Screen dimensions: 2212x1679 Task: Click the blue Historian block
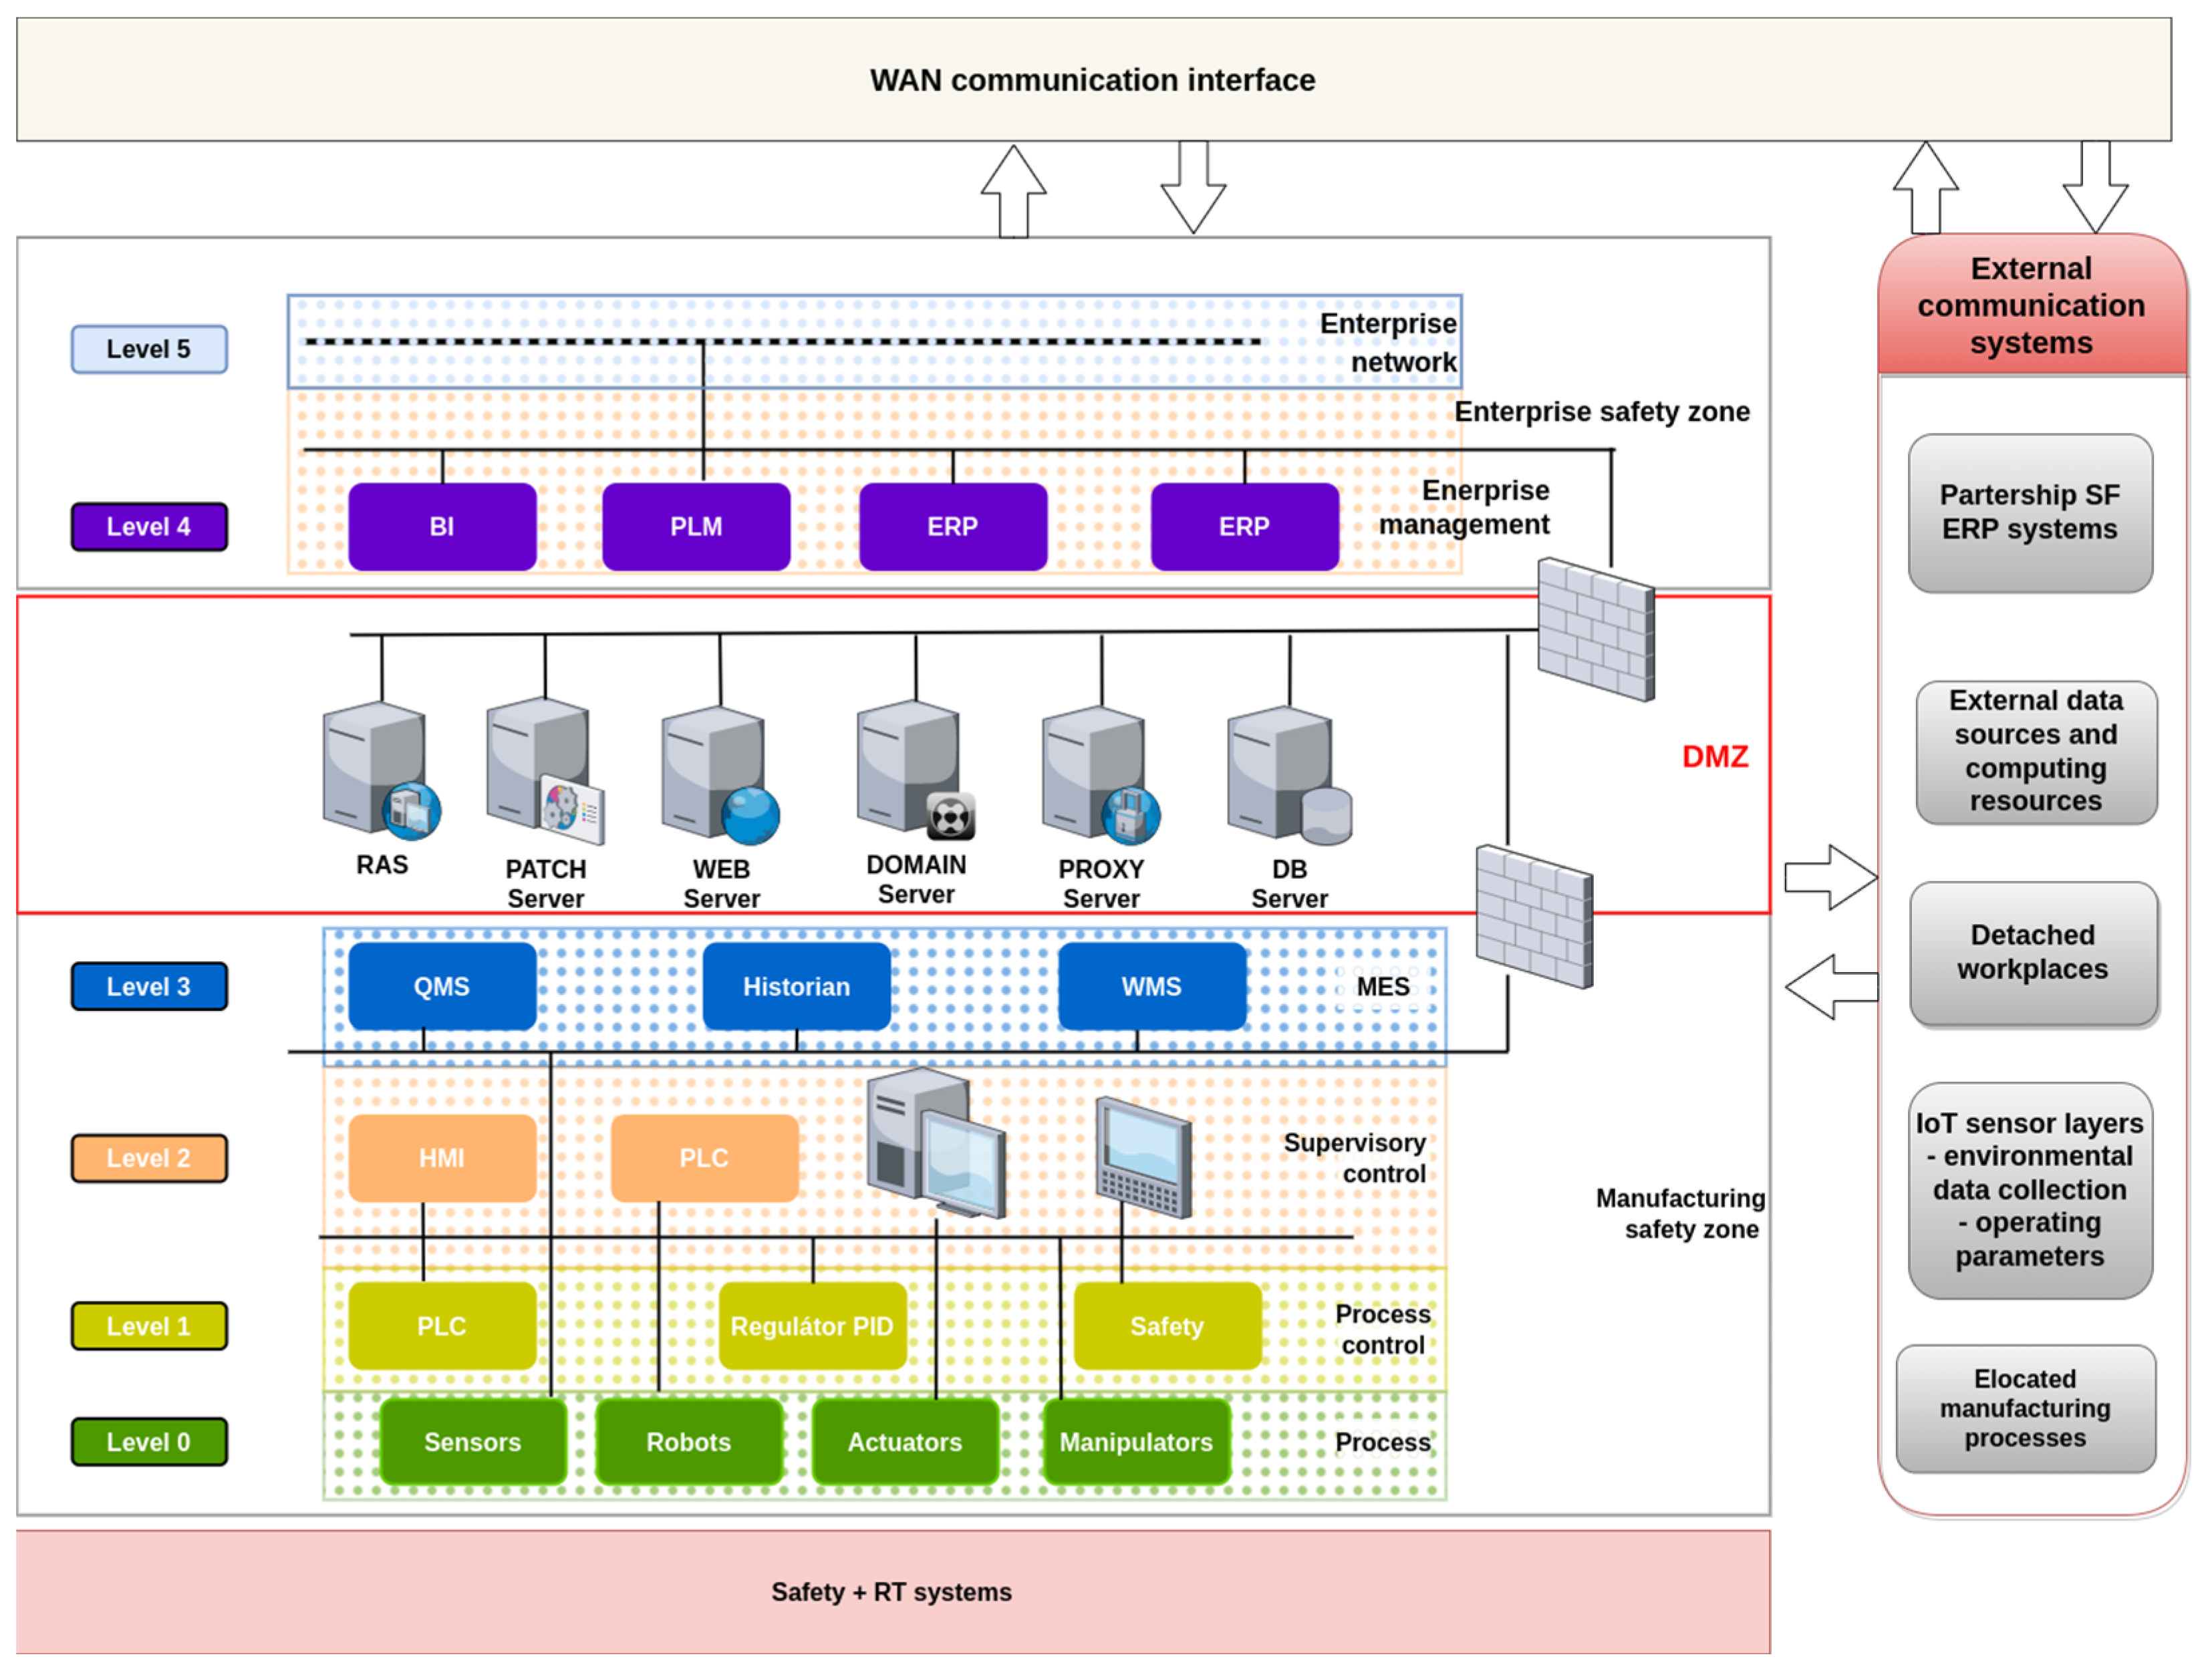[796, 986]
